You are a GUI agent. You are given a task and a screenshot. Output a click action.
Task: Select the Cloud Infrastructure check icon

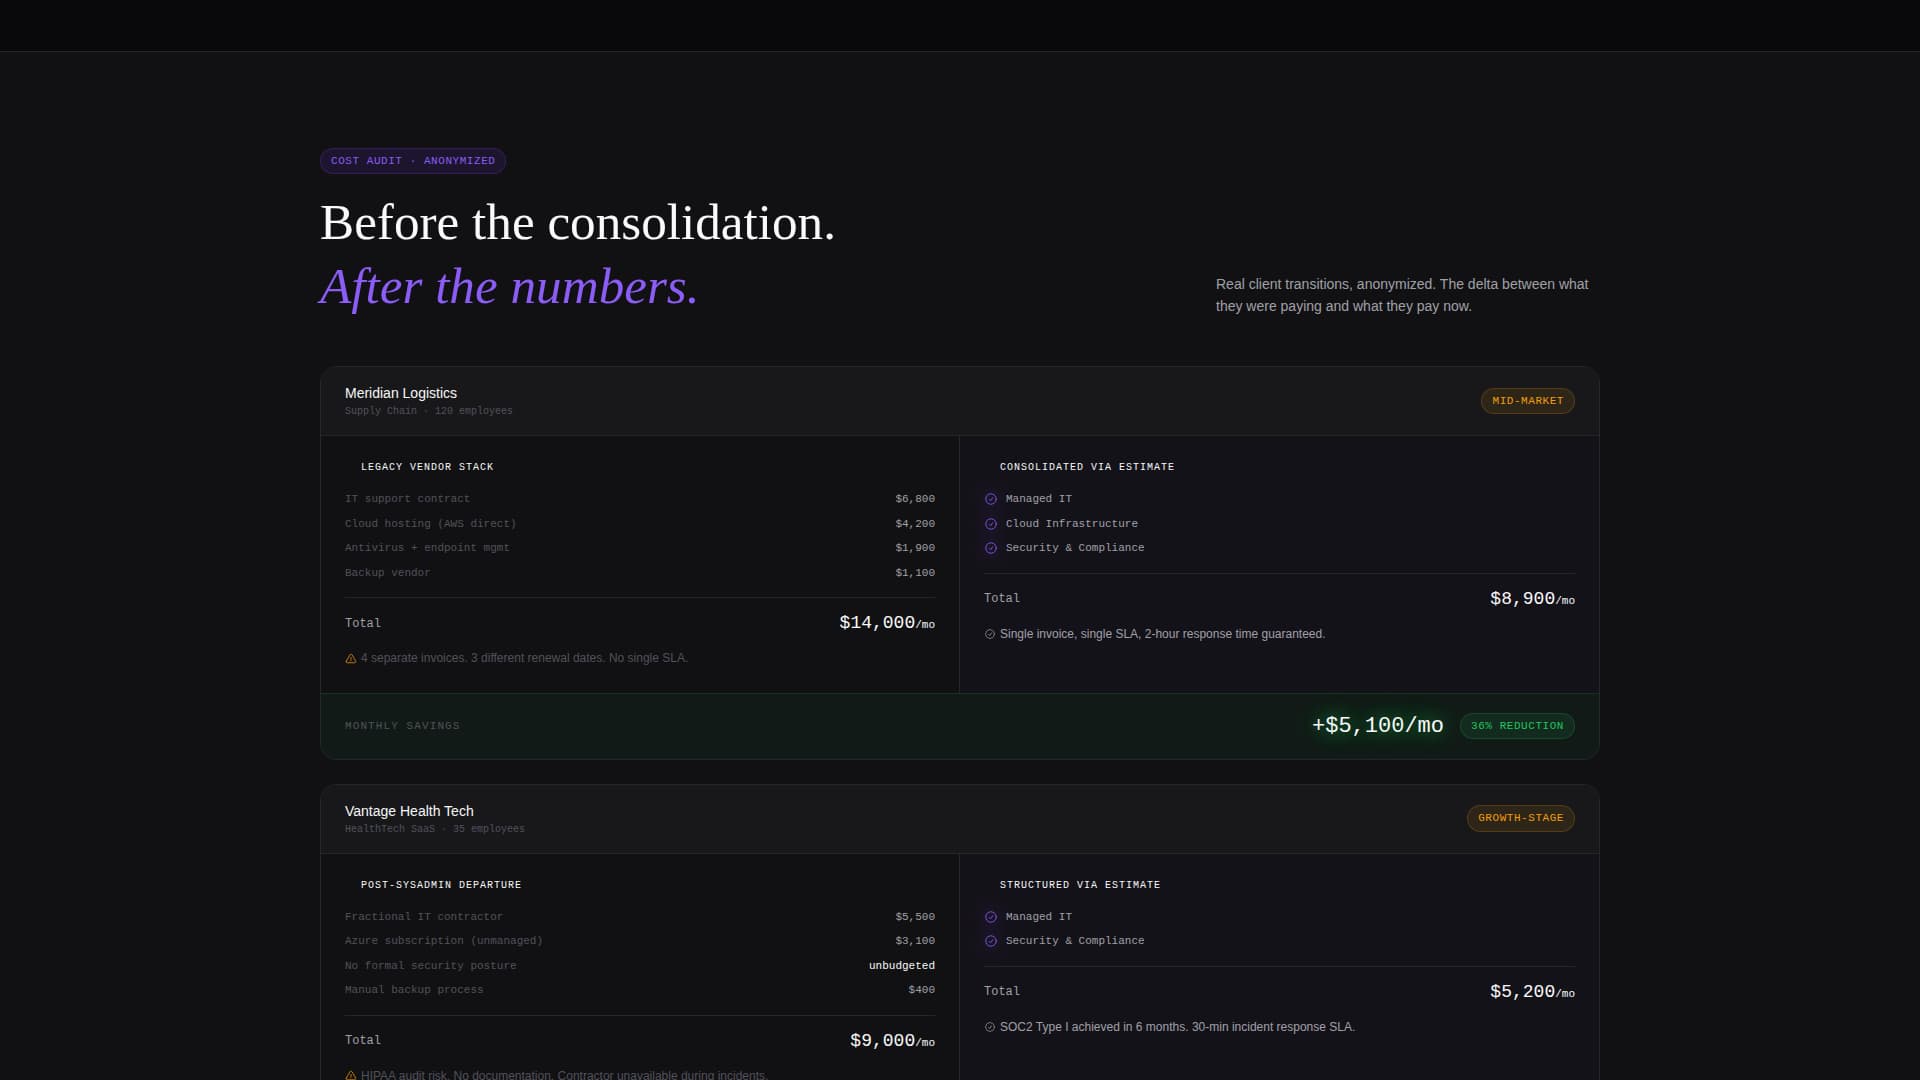pyautogui.click(x=991, y=523)
